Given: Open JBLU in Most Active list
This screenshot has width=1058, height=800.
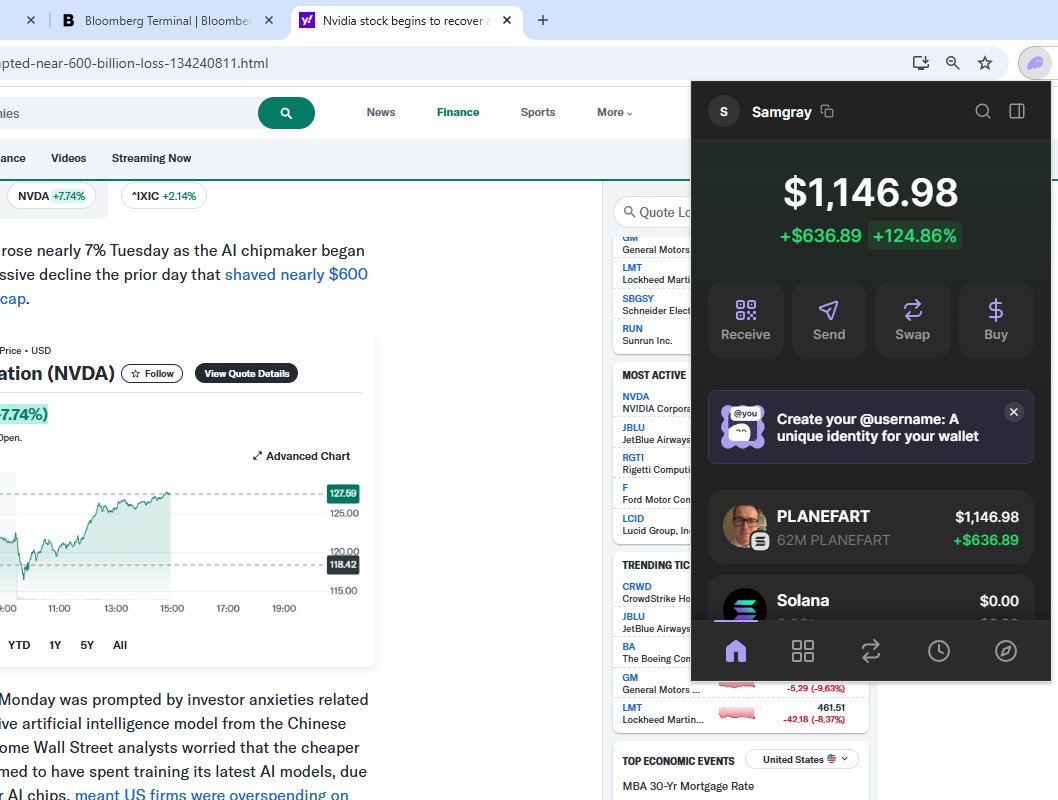Looking at the screenshot, I should pos(634,428).
